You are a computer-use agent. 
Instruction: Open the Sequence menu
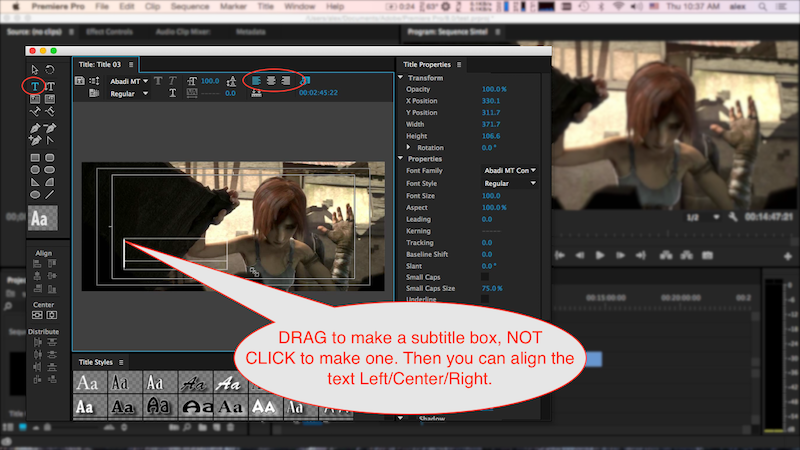coord(190,7)
